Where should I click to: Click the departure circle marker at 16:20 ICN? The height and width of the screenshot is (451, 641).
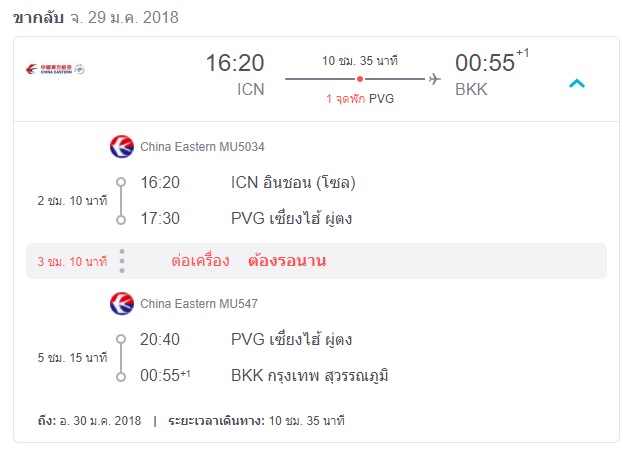[121, 182]
